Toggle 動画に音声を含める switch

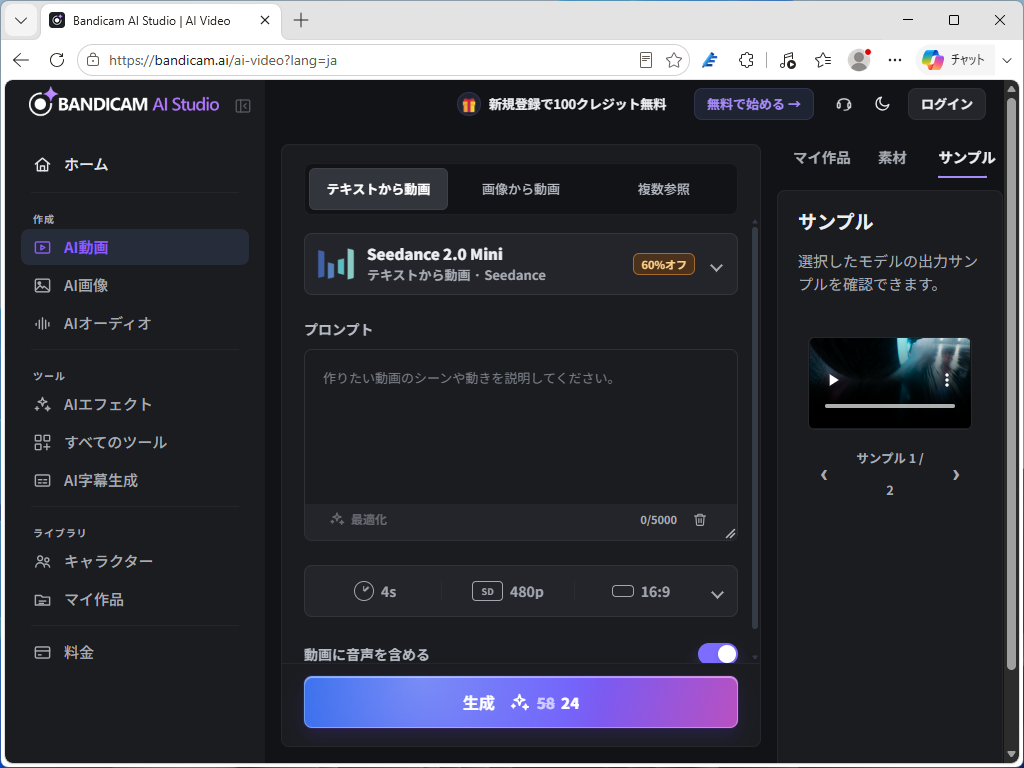click(718, 654)
